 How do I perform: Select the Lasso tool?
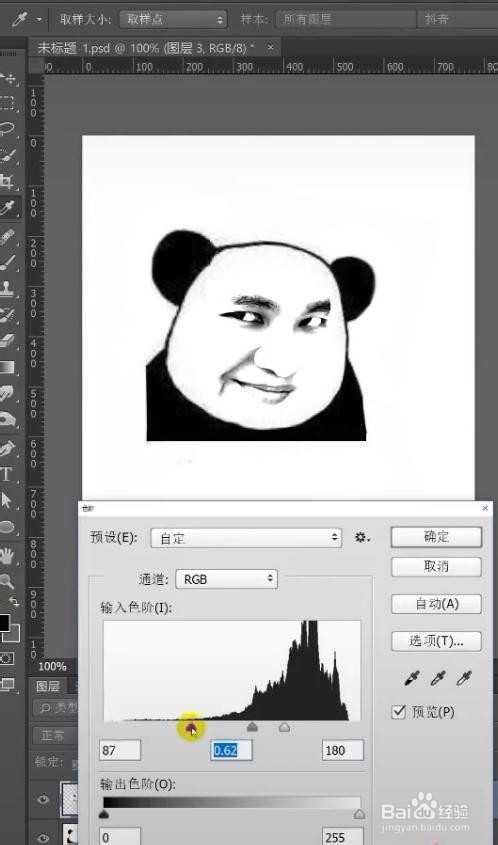[x=8, y=129]
